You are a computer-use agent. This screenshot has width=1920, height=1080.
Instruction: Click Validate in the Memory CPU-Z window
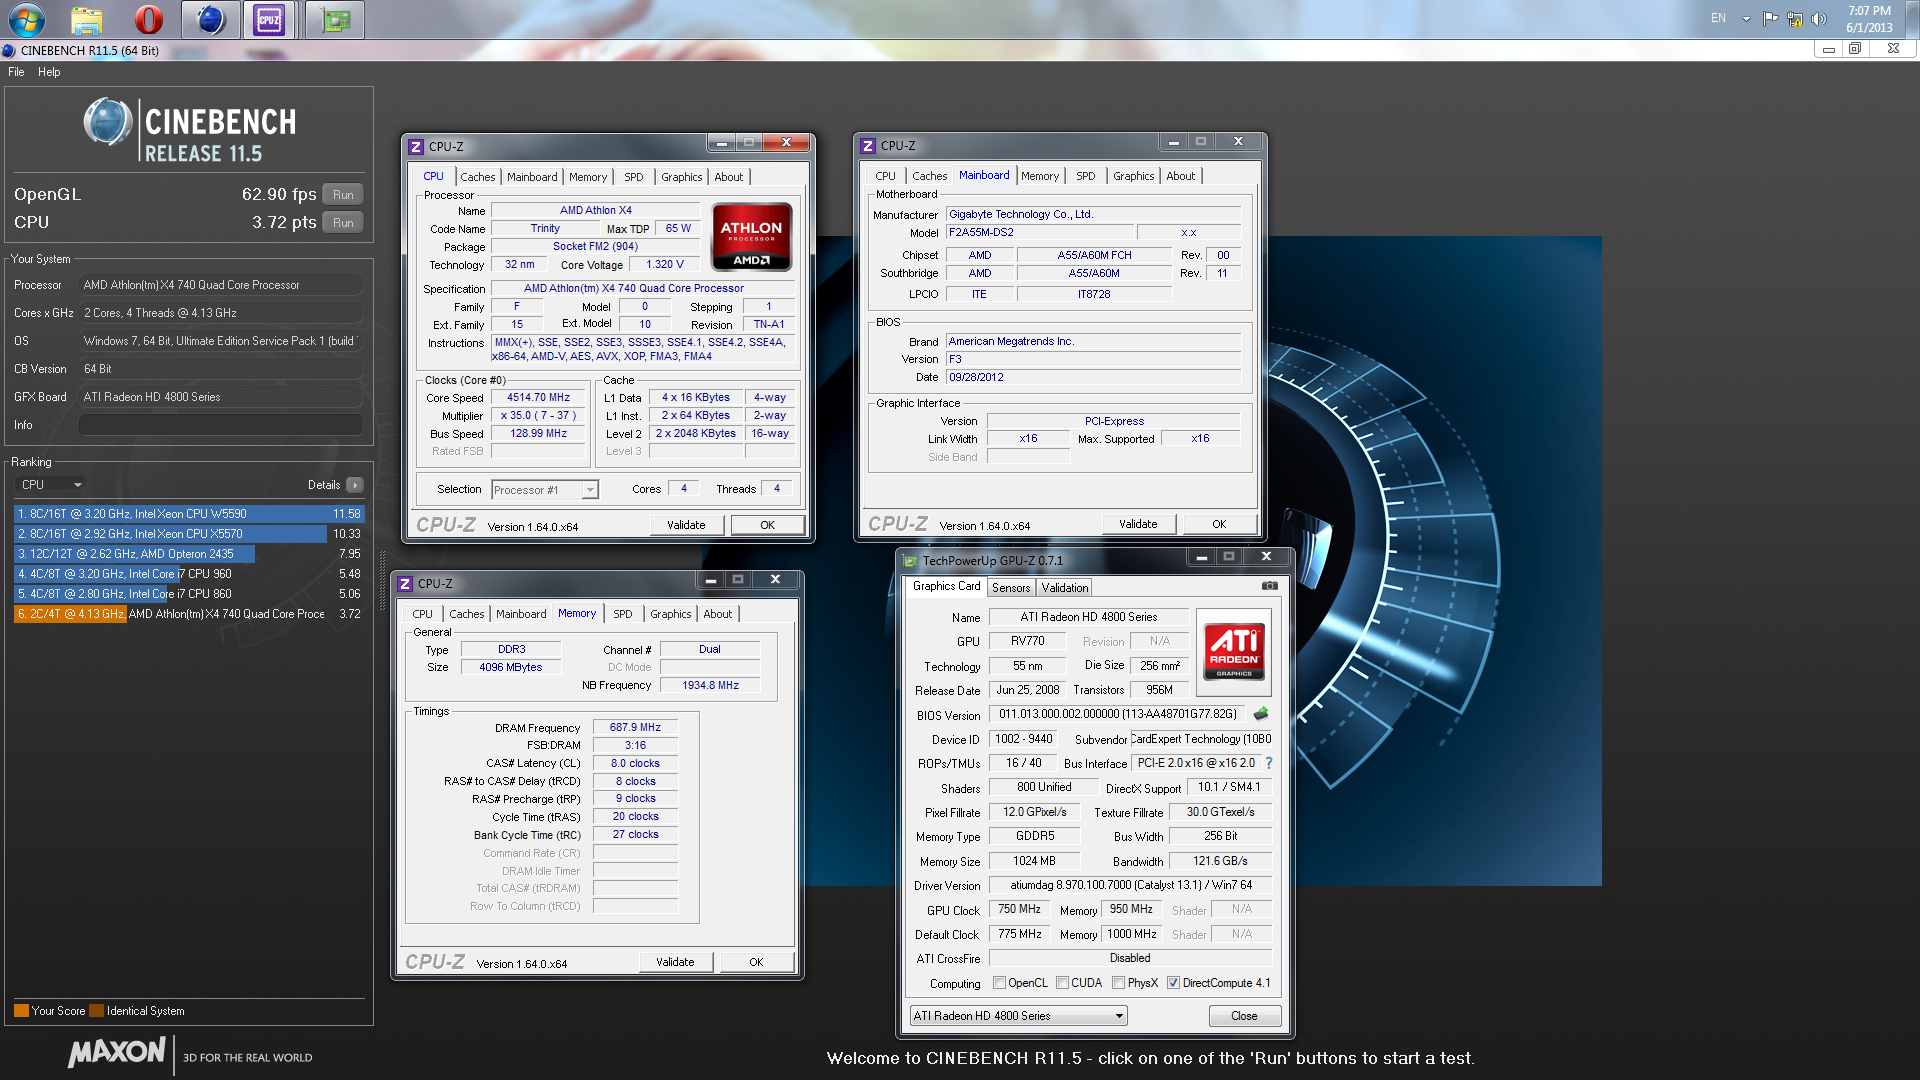(675, 962)
